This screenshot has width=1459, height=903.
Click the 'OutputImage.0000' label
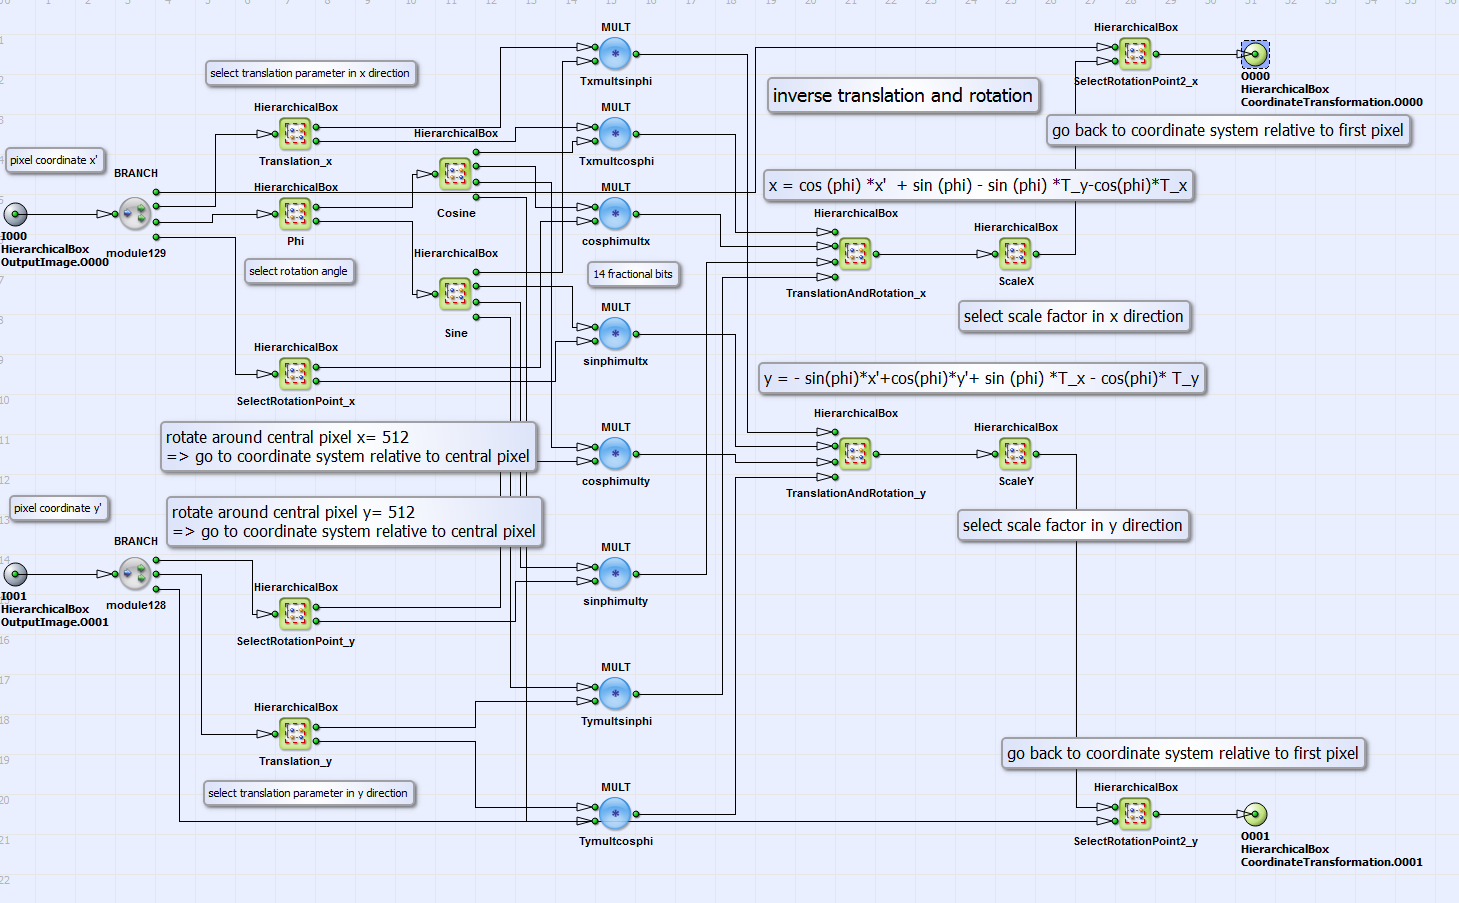tap(55, 262)
